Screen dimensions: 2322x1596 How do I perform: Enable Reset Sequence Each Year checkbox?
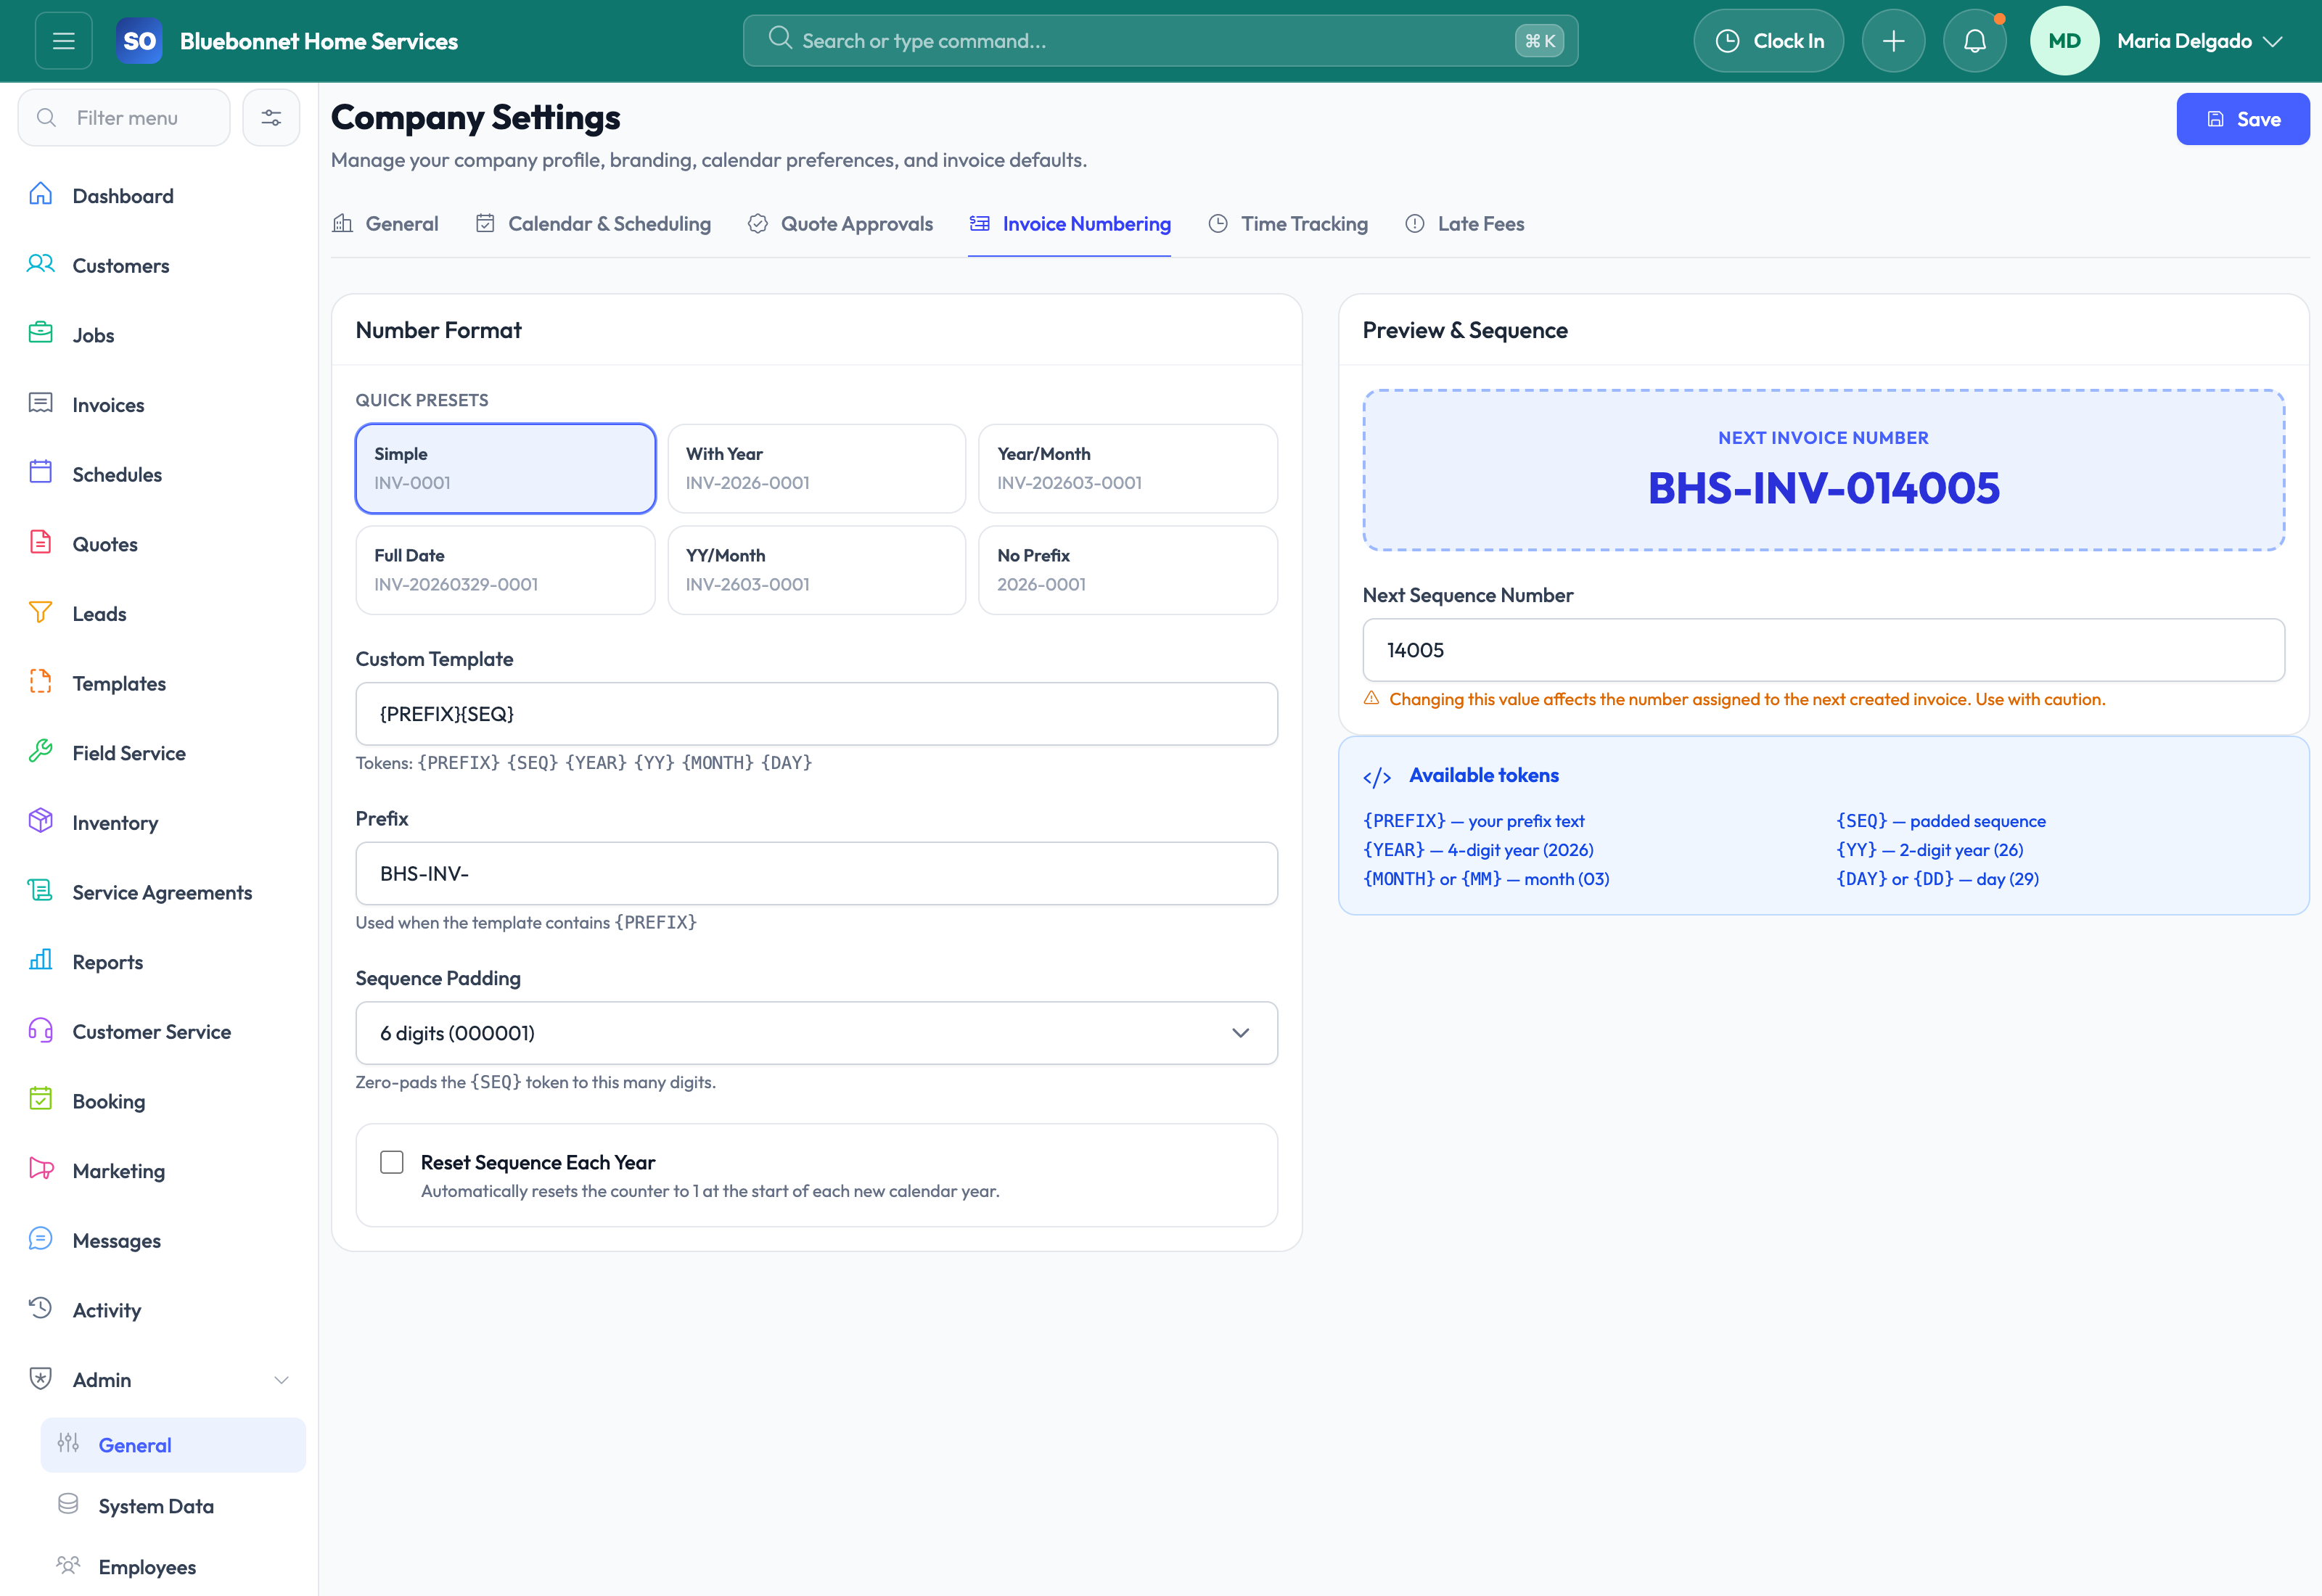click(x=392, y=1162)
